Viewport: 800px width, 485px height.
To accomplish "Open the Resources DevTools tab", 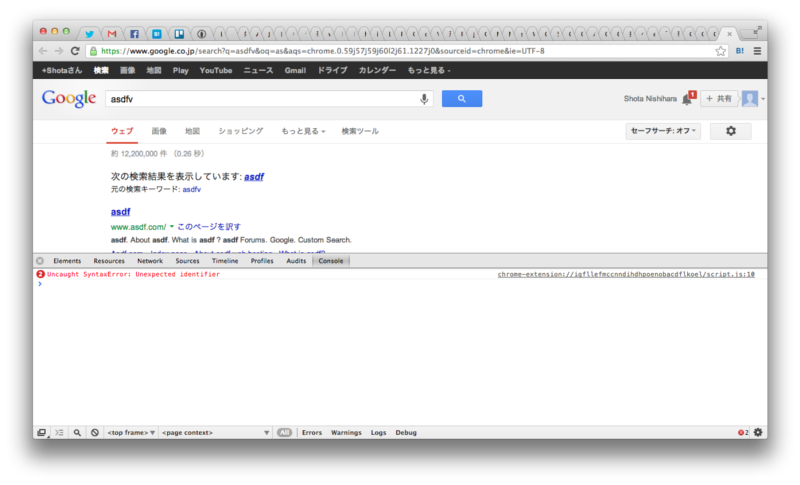I will pos(109,261).
